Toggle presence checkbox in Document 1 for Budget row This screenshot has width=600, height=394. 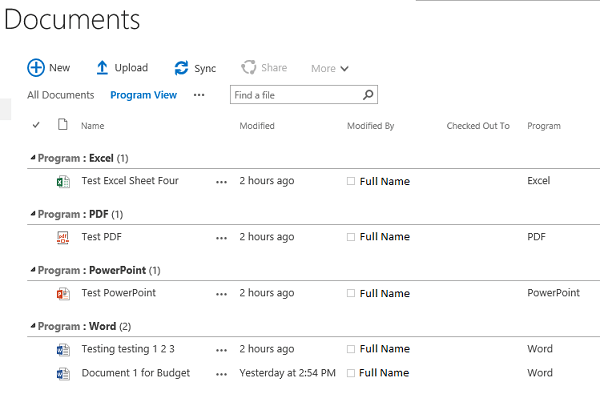351,373
